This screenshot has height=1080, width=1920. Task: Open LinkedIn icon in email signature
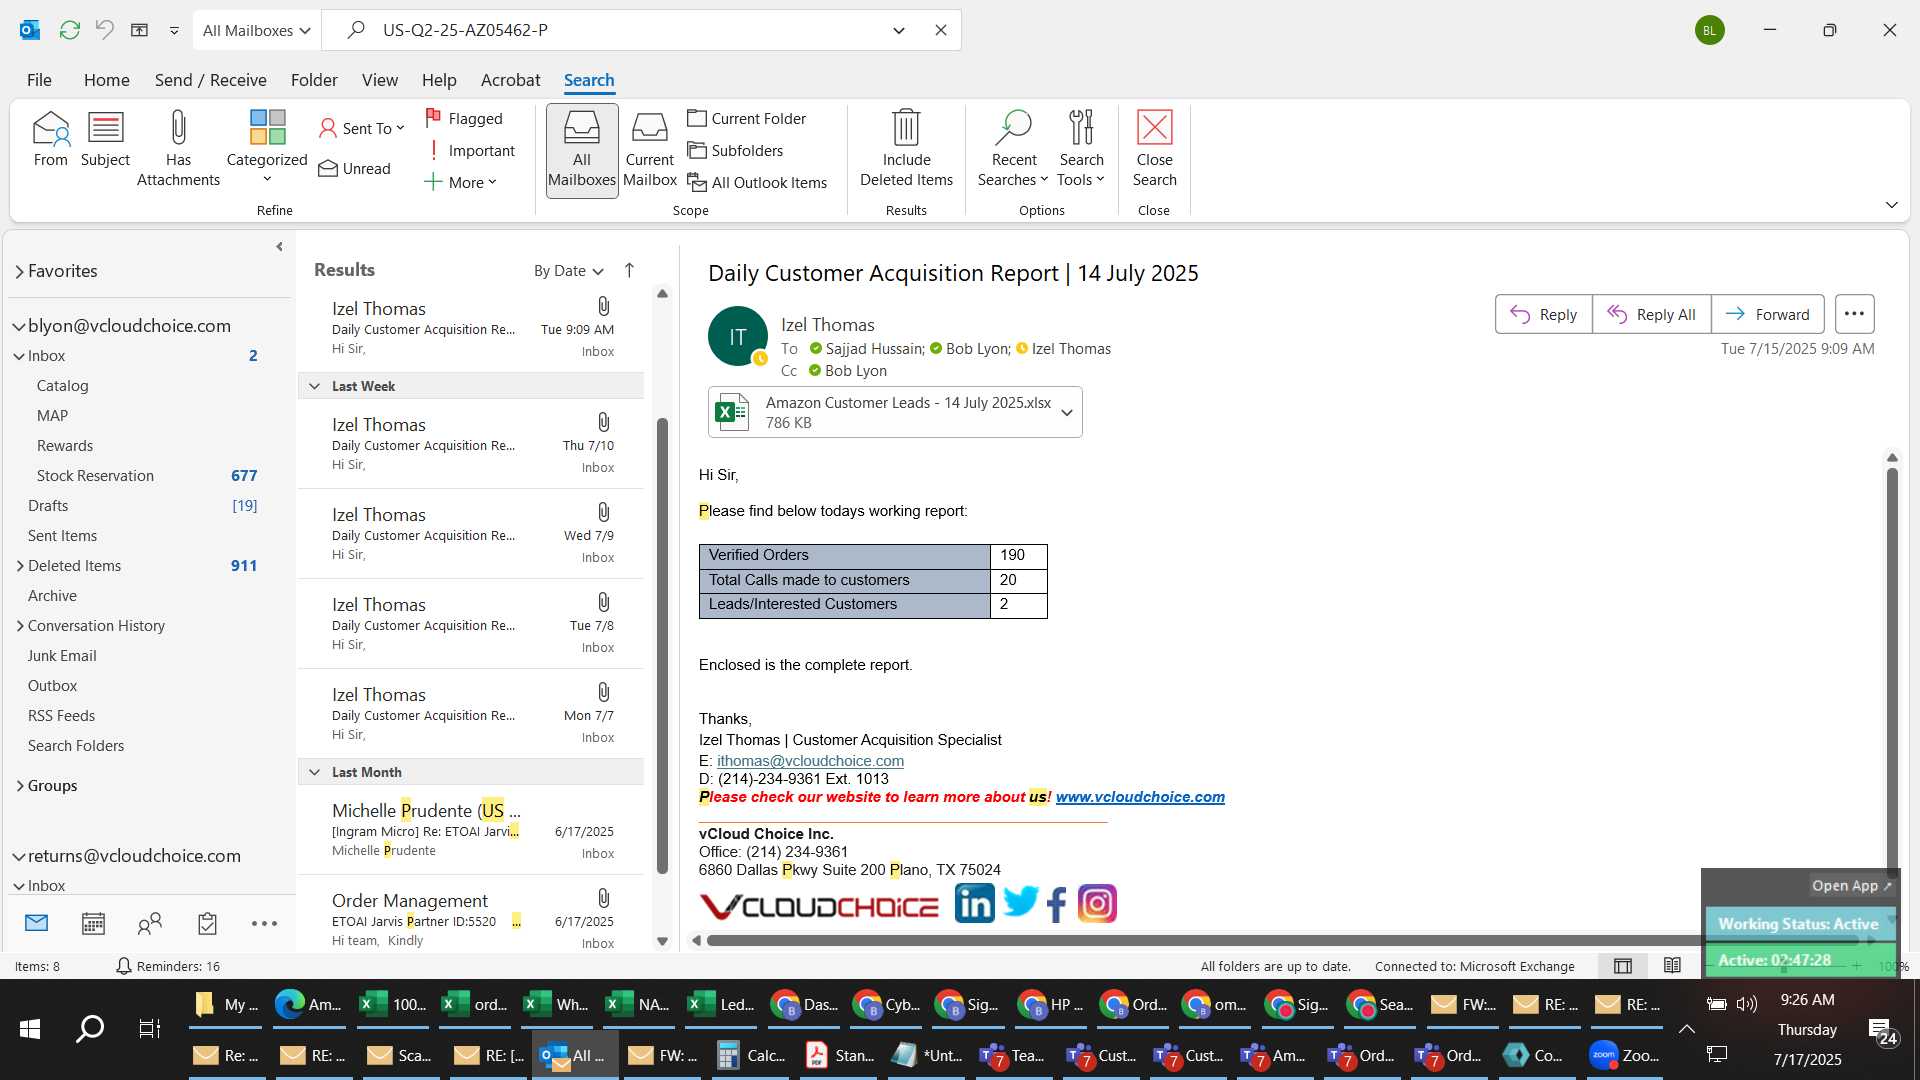point(974,904)
